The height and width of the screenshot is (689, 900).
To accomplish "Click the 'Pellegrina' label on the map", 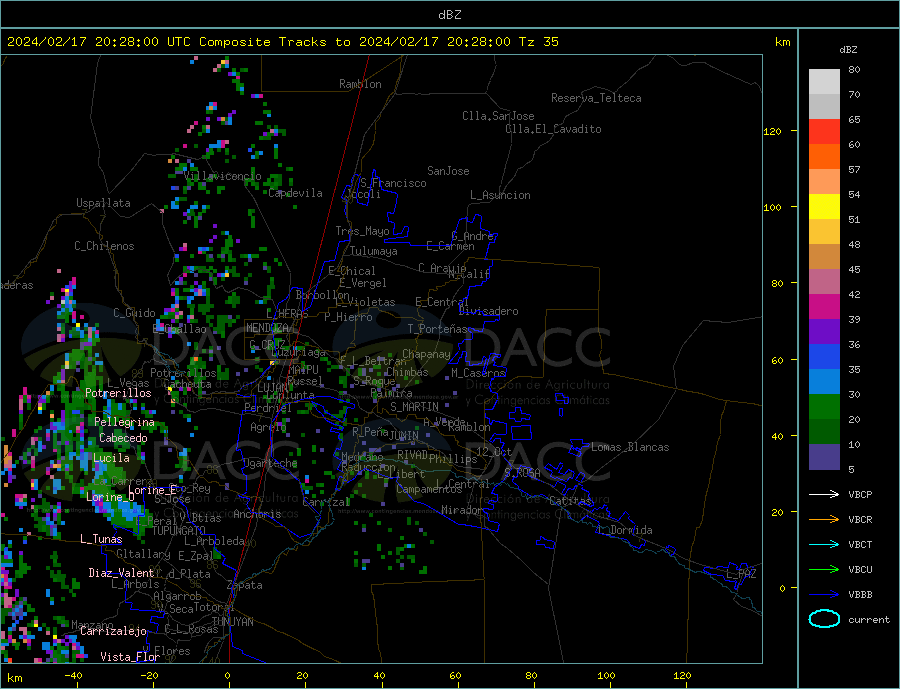I will [x=125, y=422].
